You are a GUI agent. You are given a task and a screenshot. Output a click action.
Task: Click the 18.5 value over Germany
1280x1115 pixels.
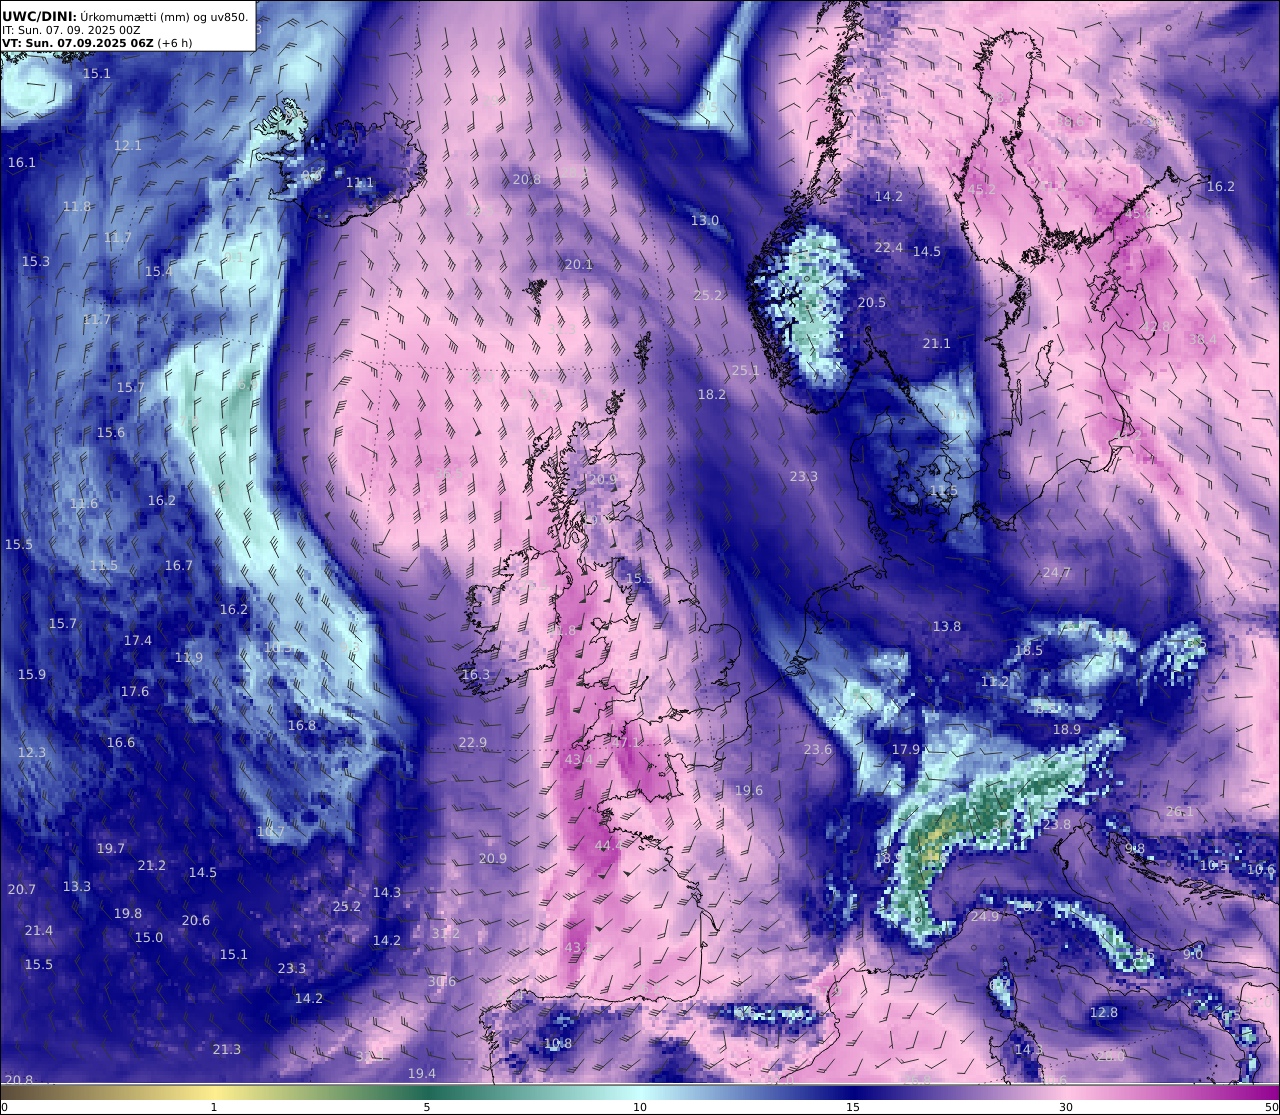point(1029,650)
